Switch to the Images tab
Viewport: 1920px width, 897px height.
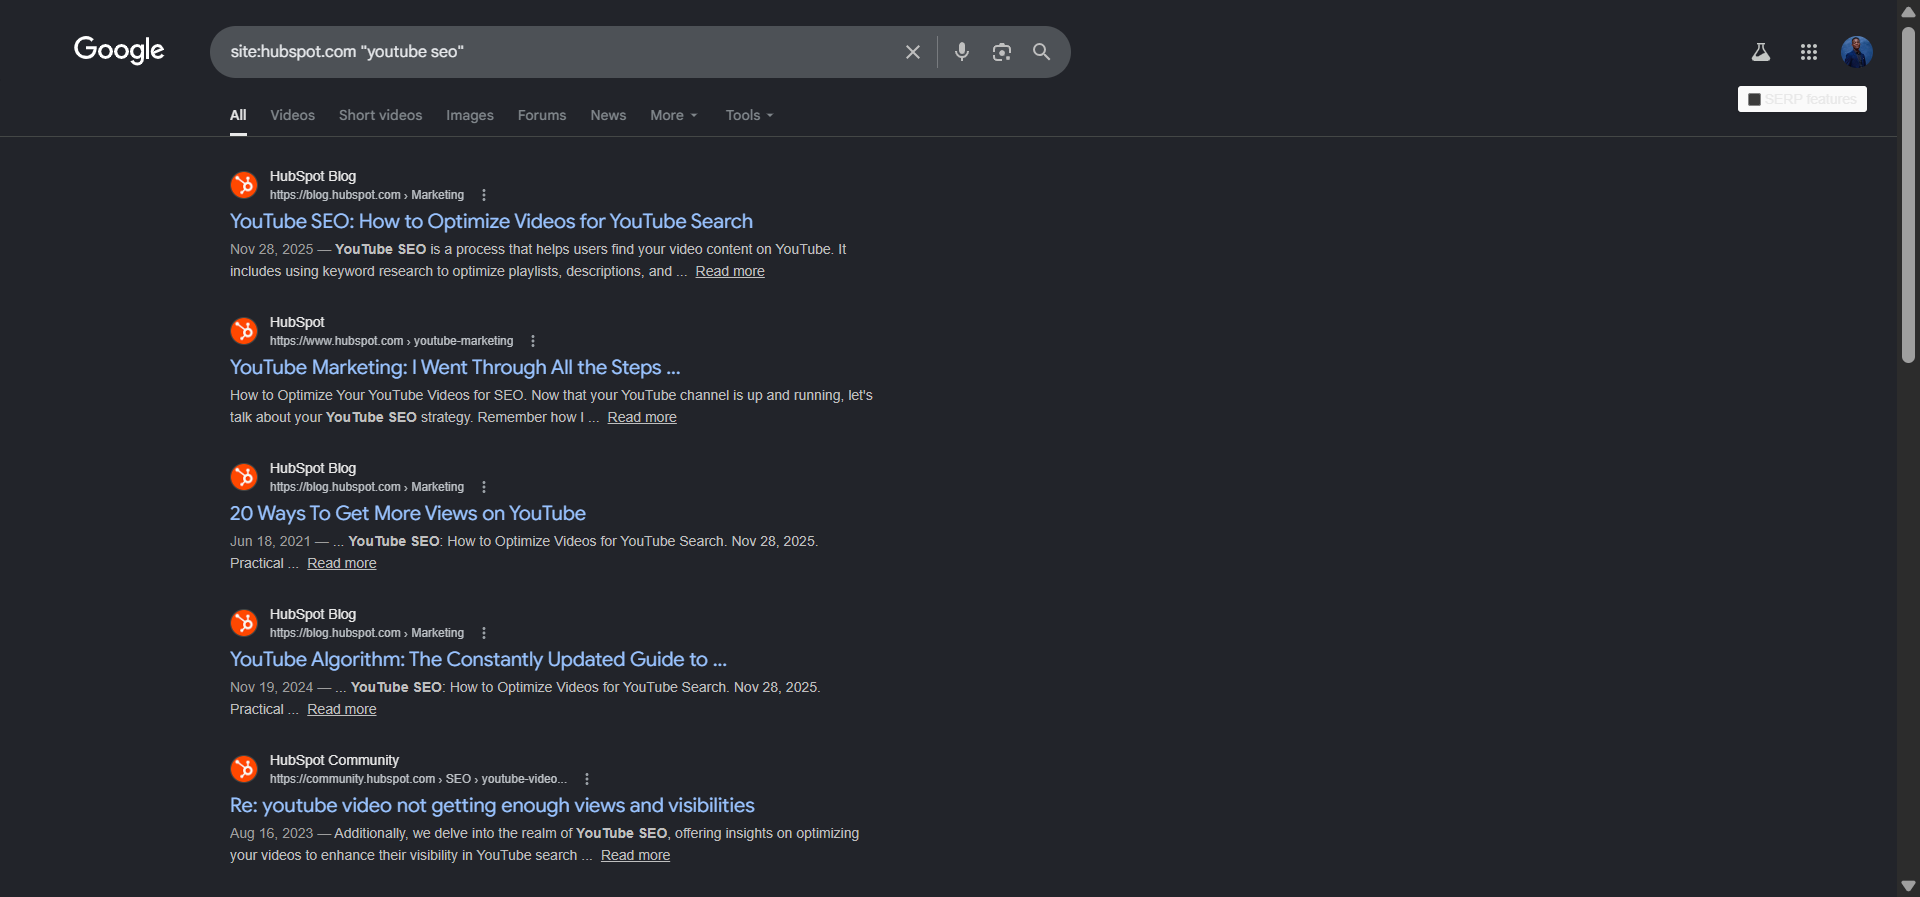(x=470, y=115)
